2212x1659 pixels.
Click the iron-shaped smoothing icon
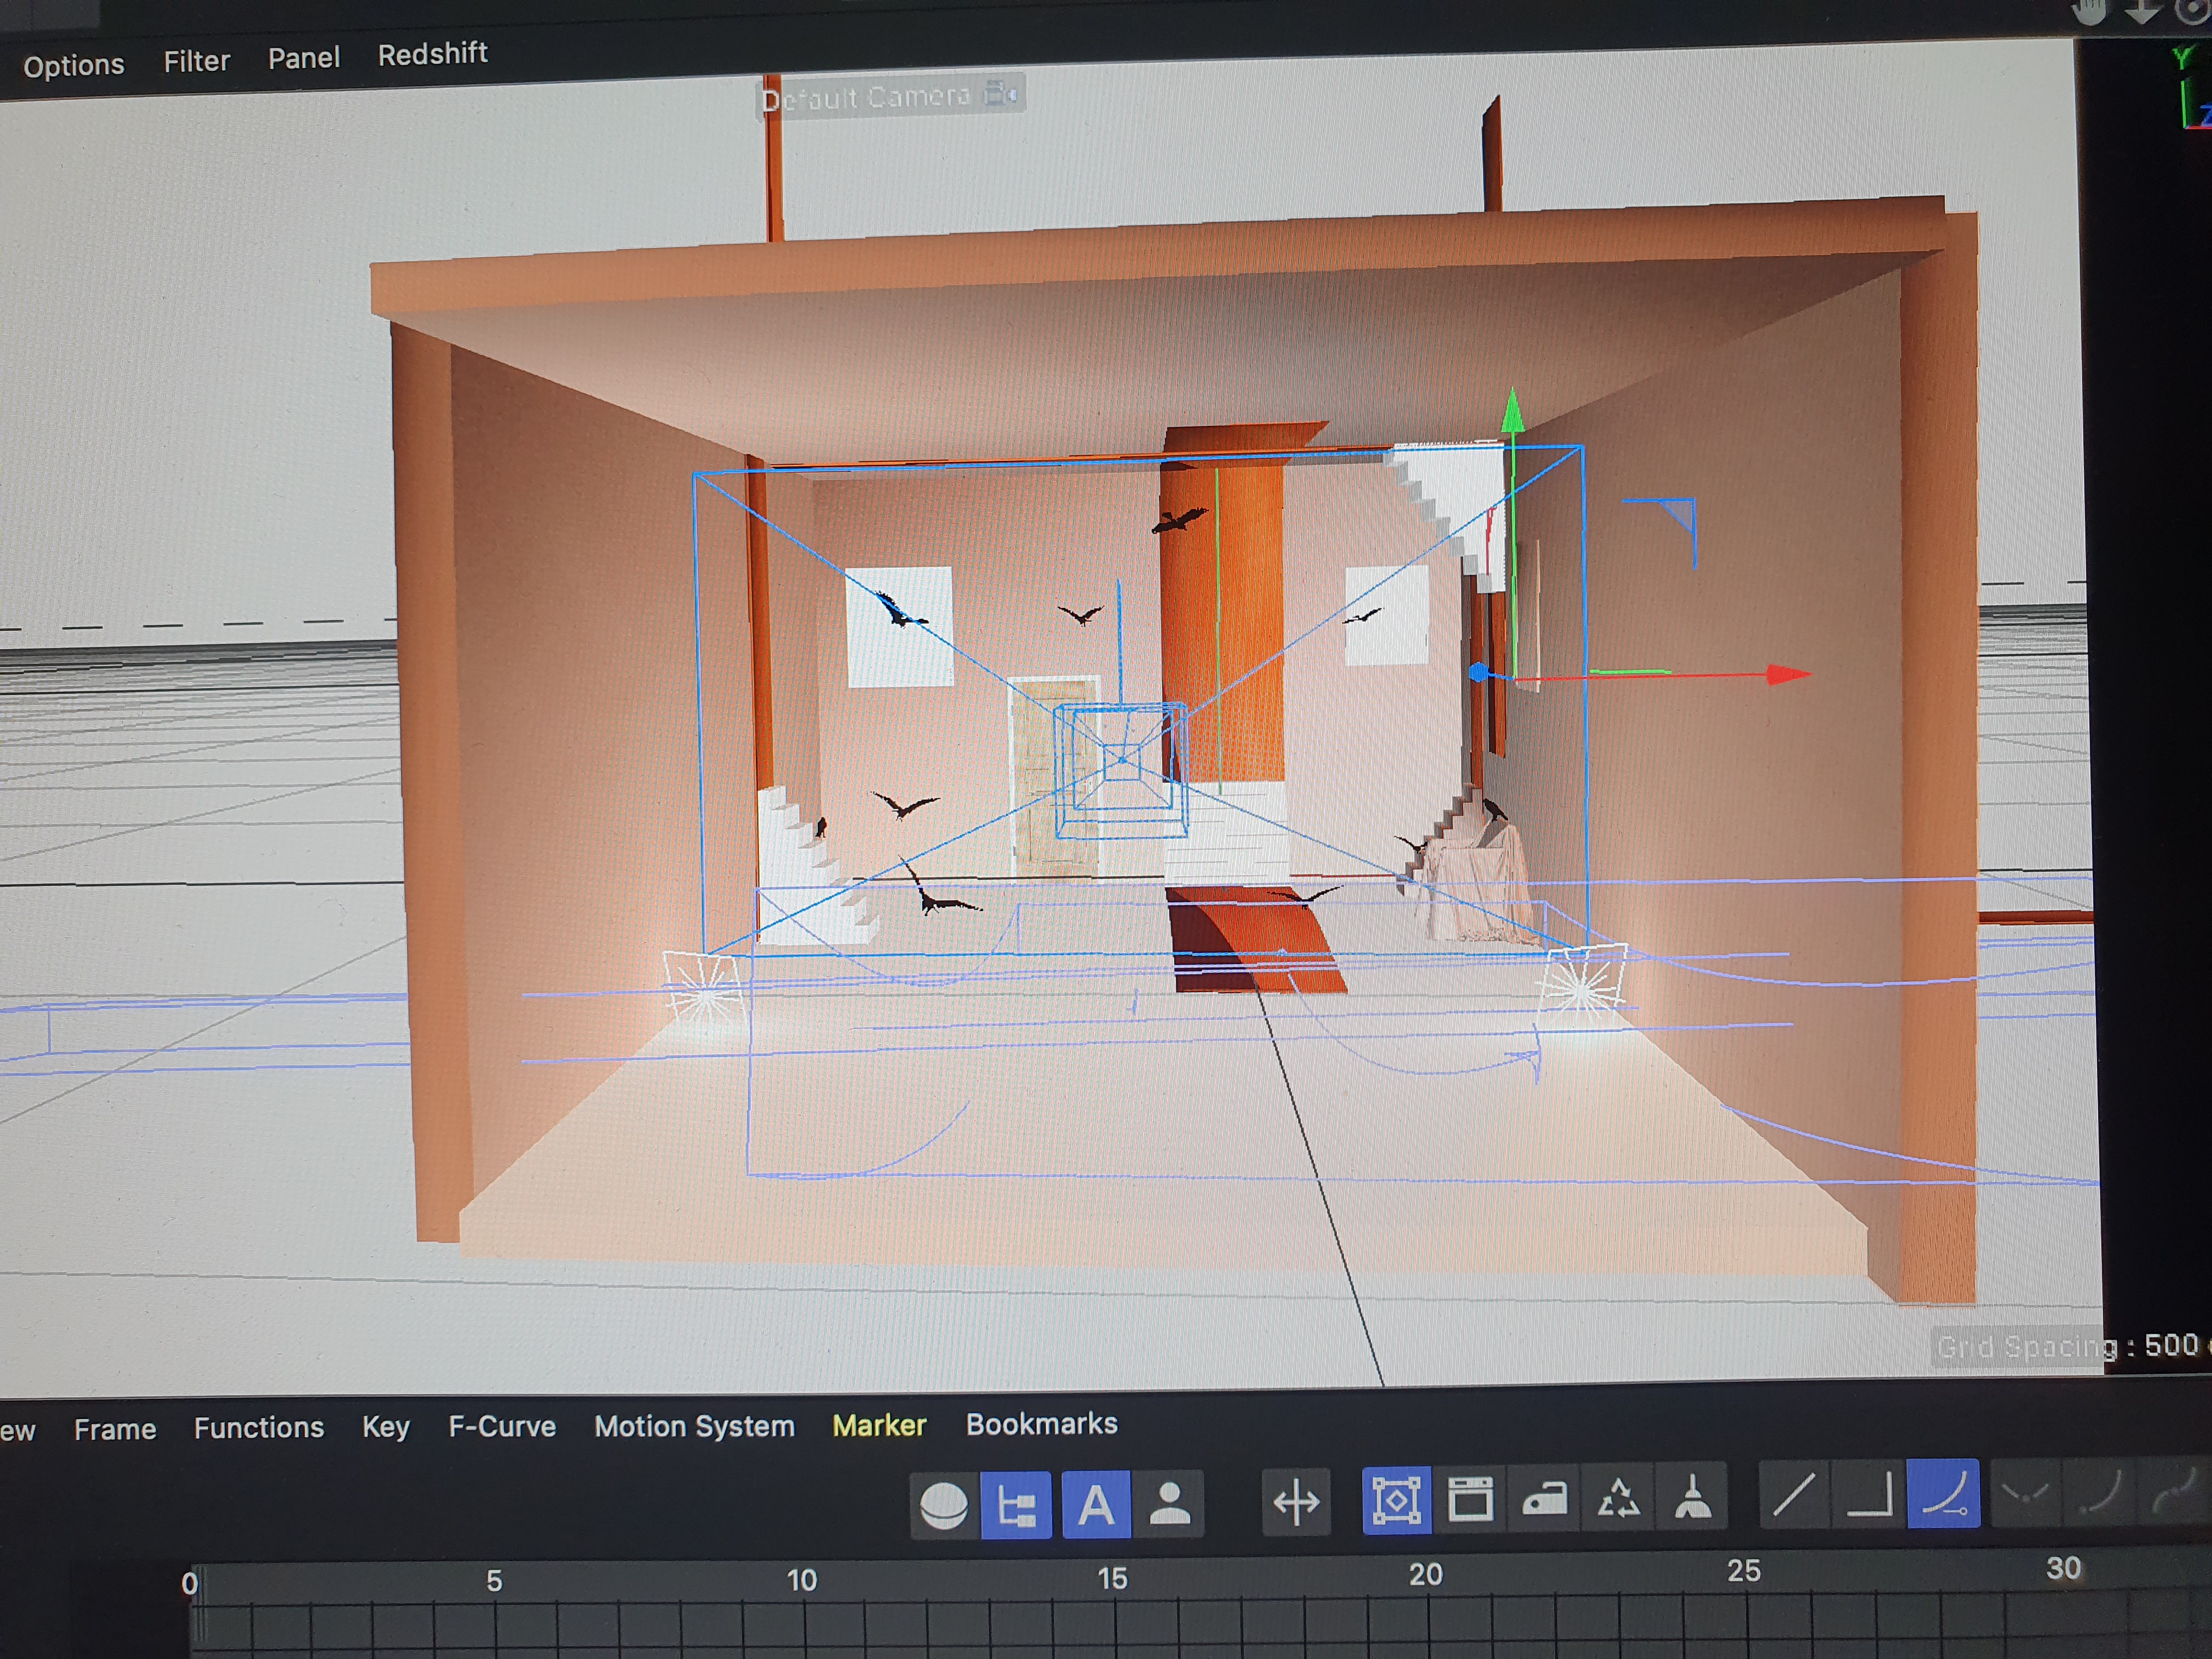(1544, 1498)
